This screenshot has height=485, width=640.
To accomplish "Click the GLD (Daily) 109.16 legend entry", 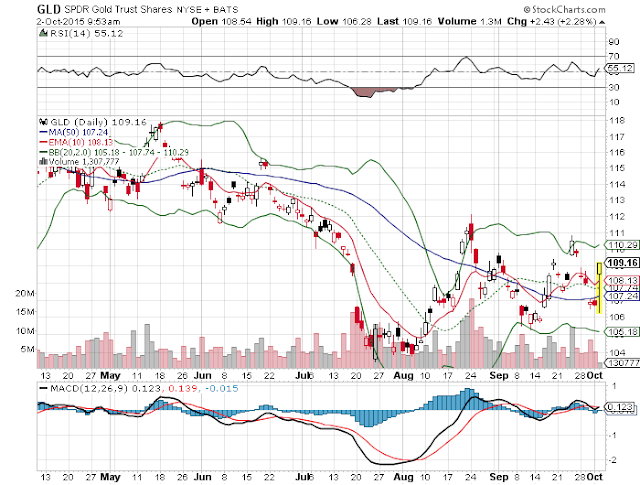I will [98, 122].
